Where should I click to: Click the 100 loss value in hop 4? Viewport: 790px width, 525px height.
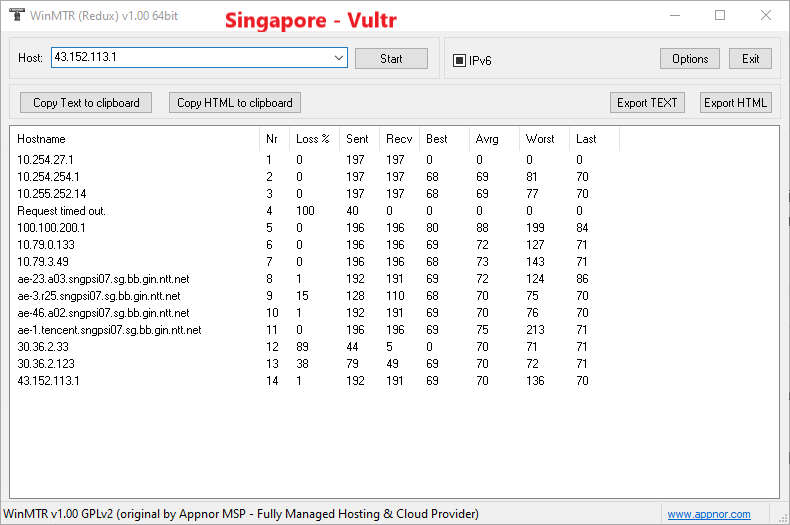pos(305,211)
